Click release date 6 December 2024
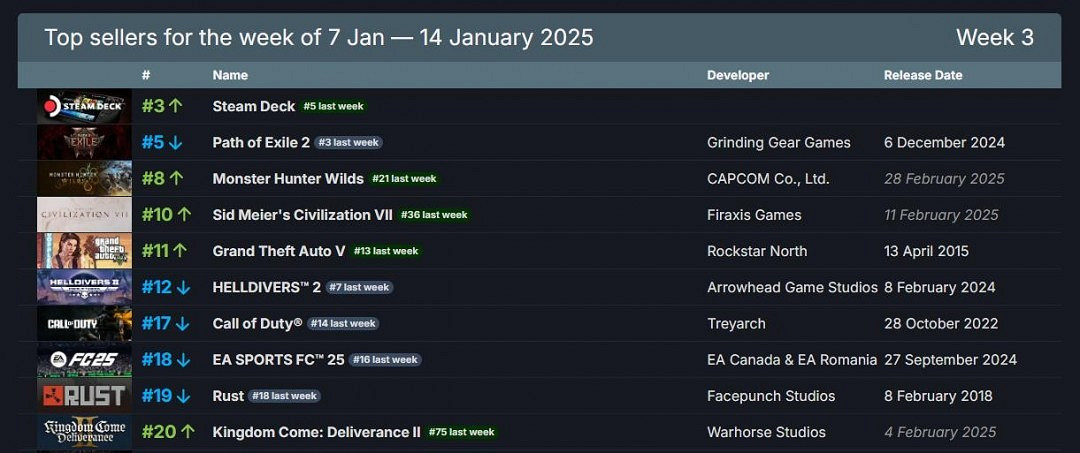 tap(944, 143)
